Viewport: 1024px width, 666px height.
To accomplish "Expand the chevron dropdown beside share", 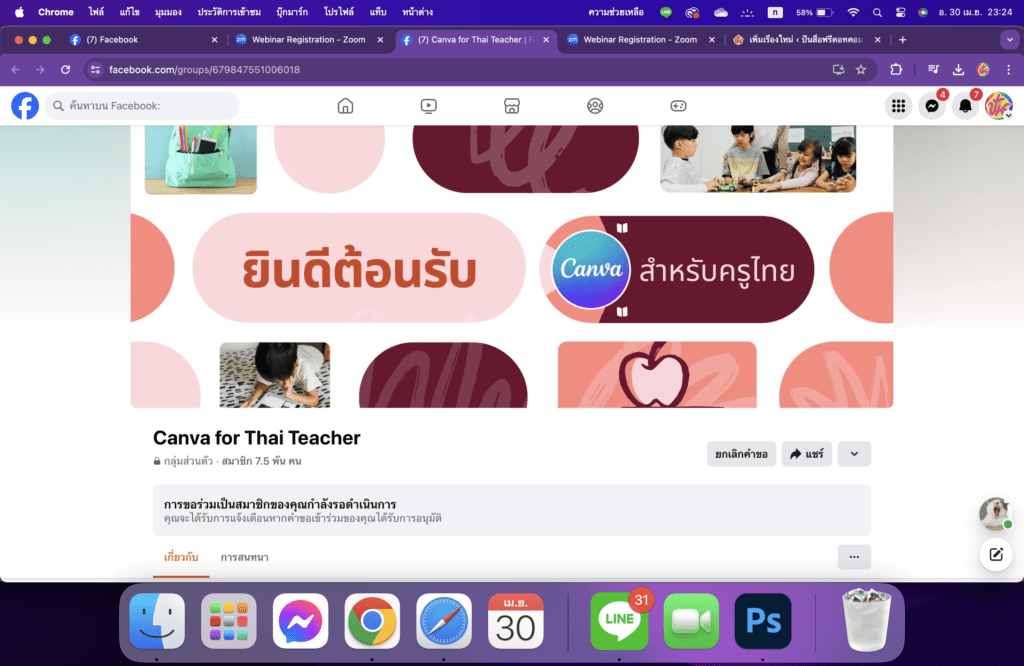I will coord(854,454).
